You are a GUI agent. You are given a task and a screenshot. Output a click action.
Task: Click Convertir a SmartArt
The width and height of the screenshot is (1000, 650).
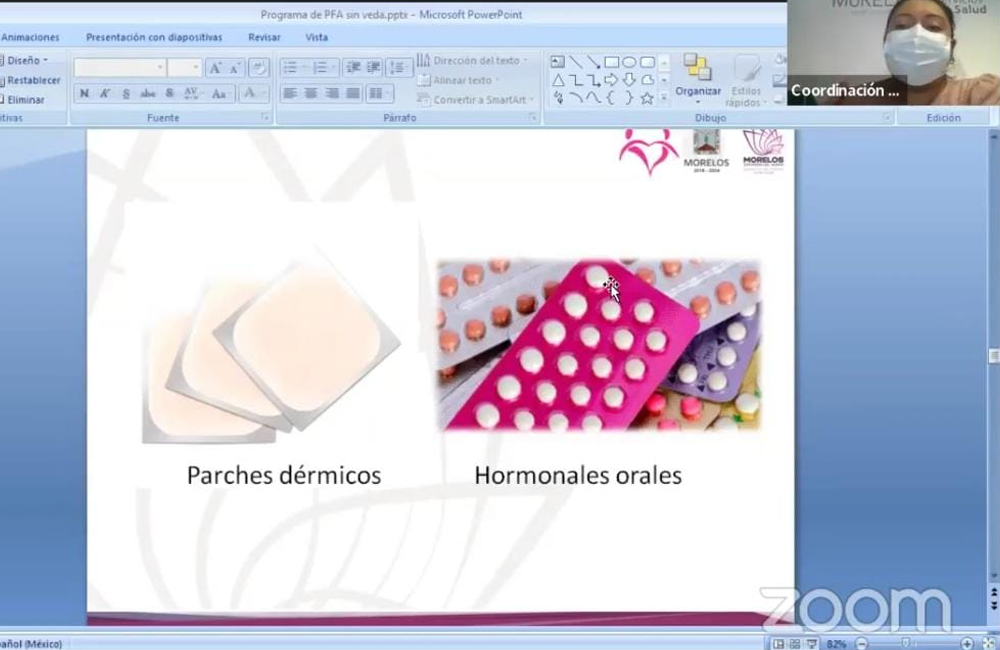(x=475, y=100)
